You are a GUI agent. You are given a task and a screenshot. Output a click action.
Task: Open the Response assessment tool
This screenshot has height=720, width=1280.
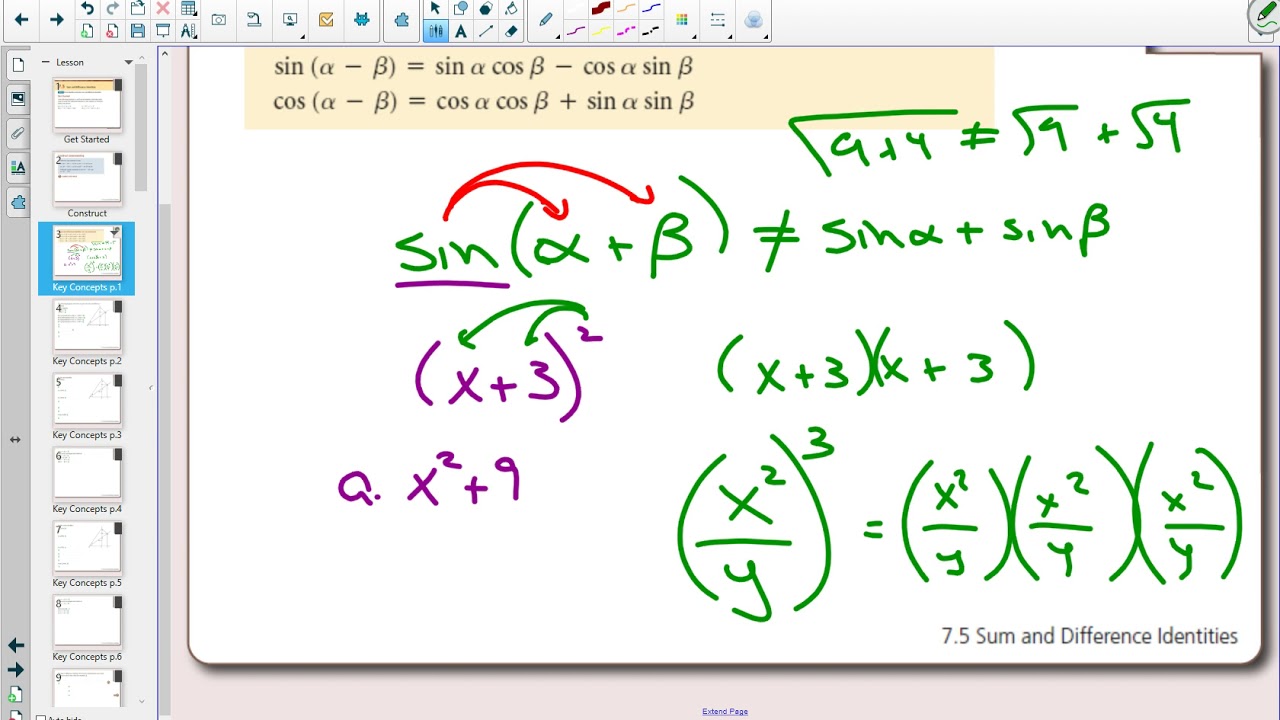tap(326, 20)
